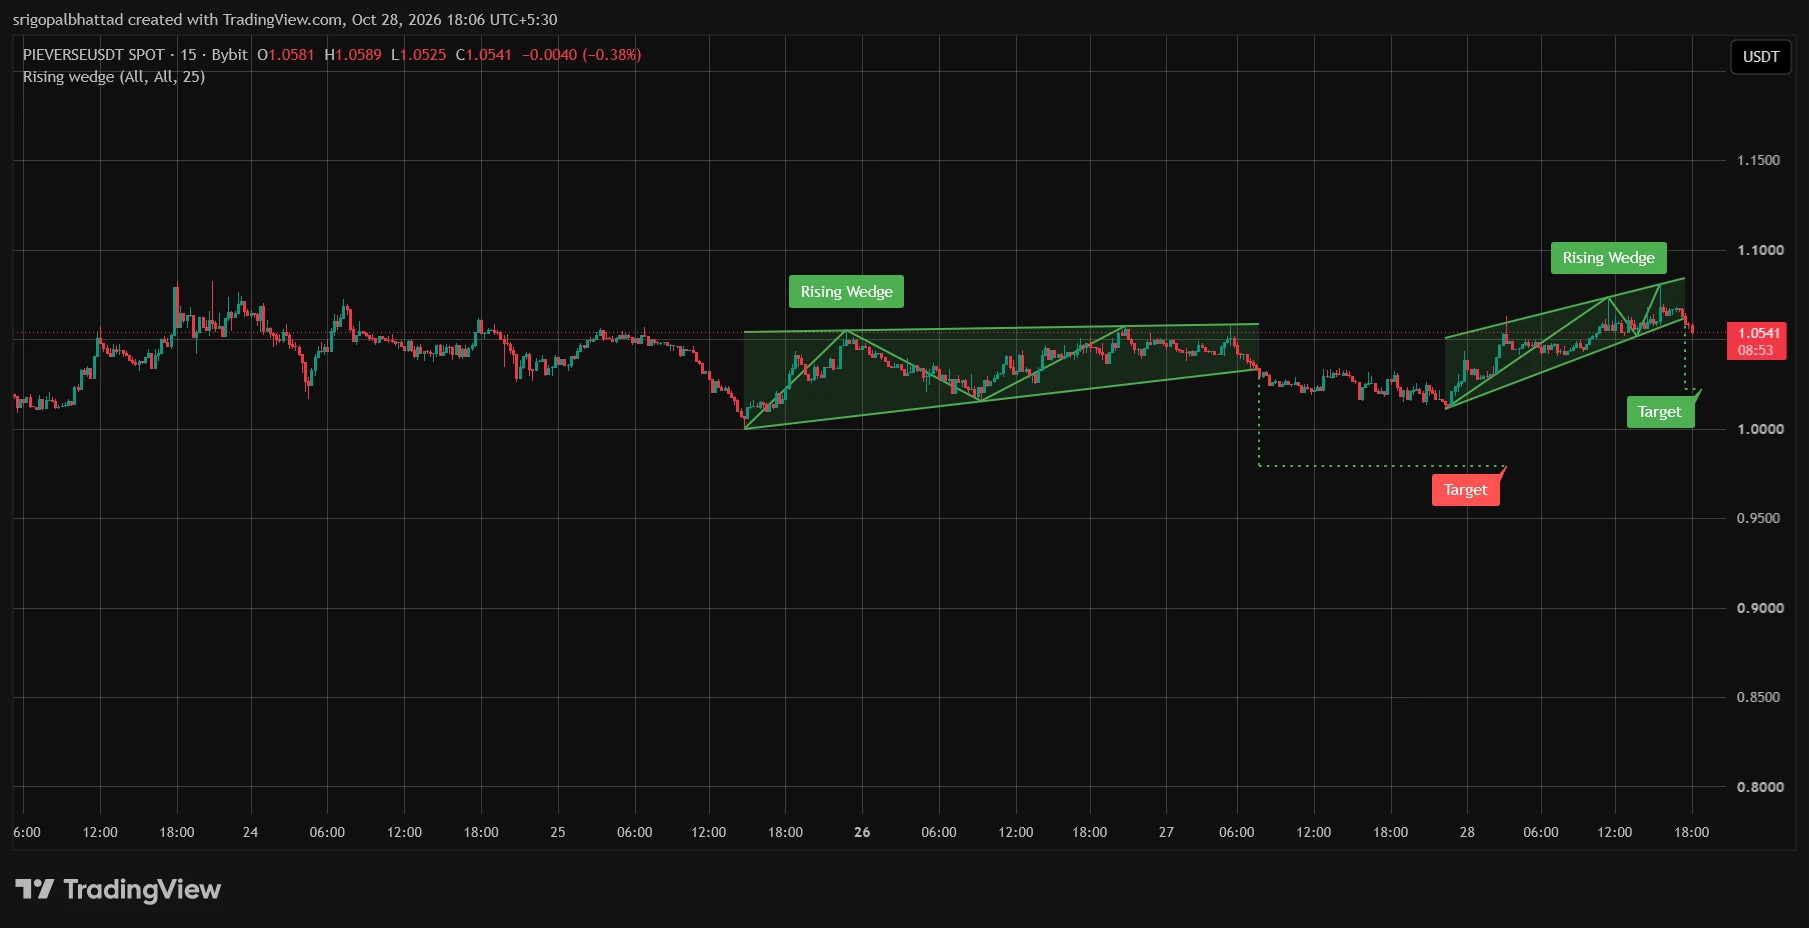
Task: Click the low value L1.0525 in legend
Action: pyautogui.click(x=418, y=55)
